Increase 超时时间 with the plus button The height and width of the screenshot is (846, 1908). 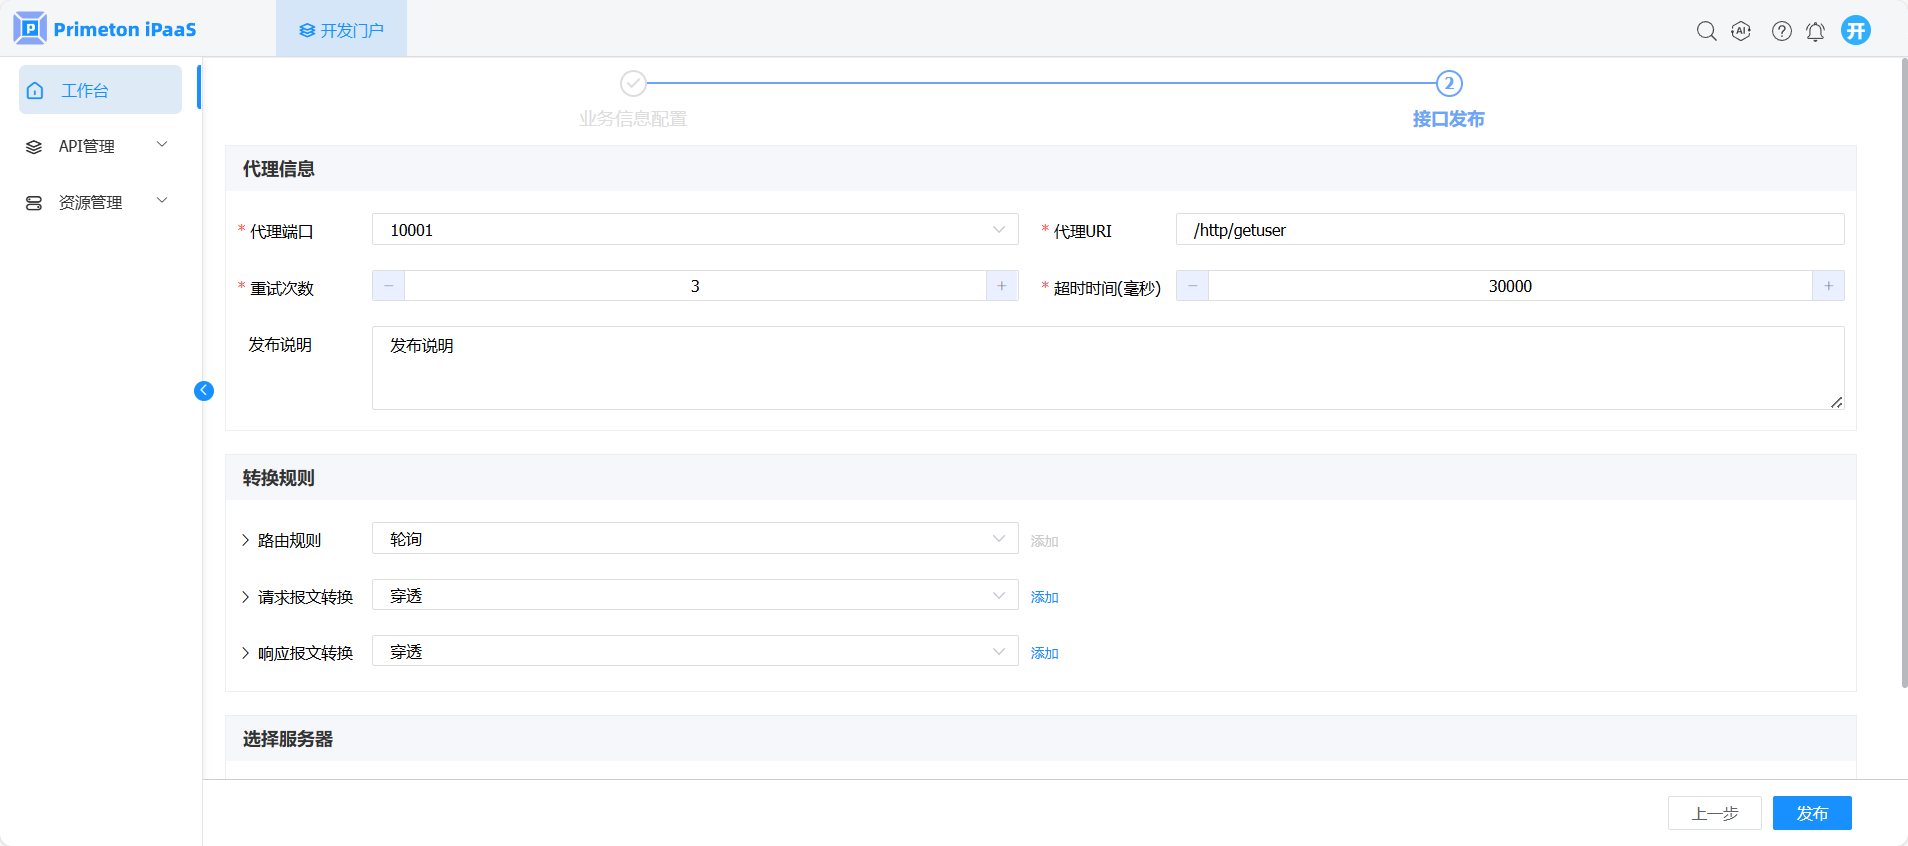(1828, 286)
